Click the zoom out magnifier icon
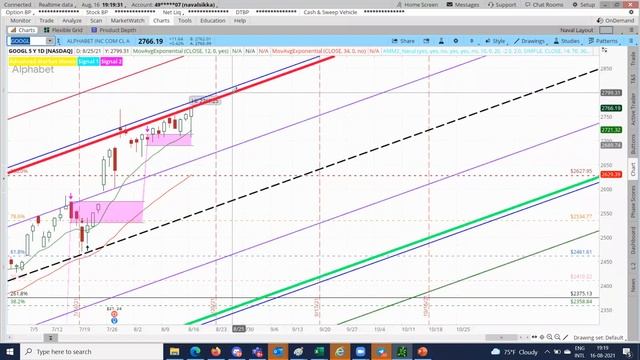 click(557, 337)
